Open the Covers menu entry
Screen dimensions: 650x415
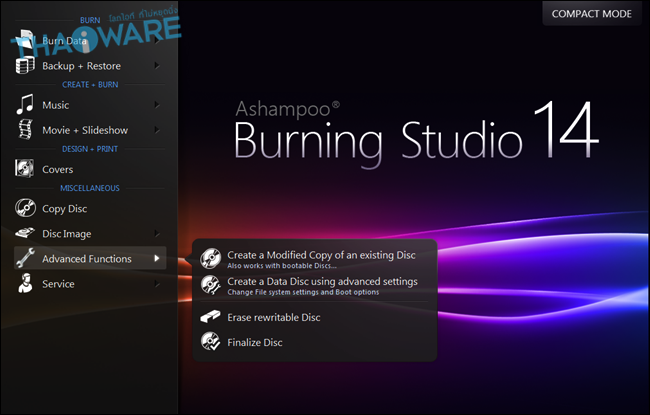[90, 169]
